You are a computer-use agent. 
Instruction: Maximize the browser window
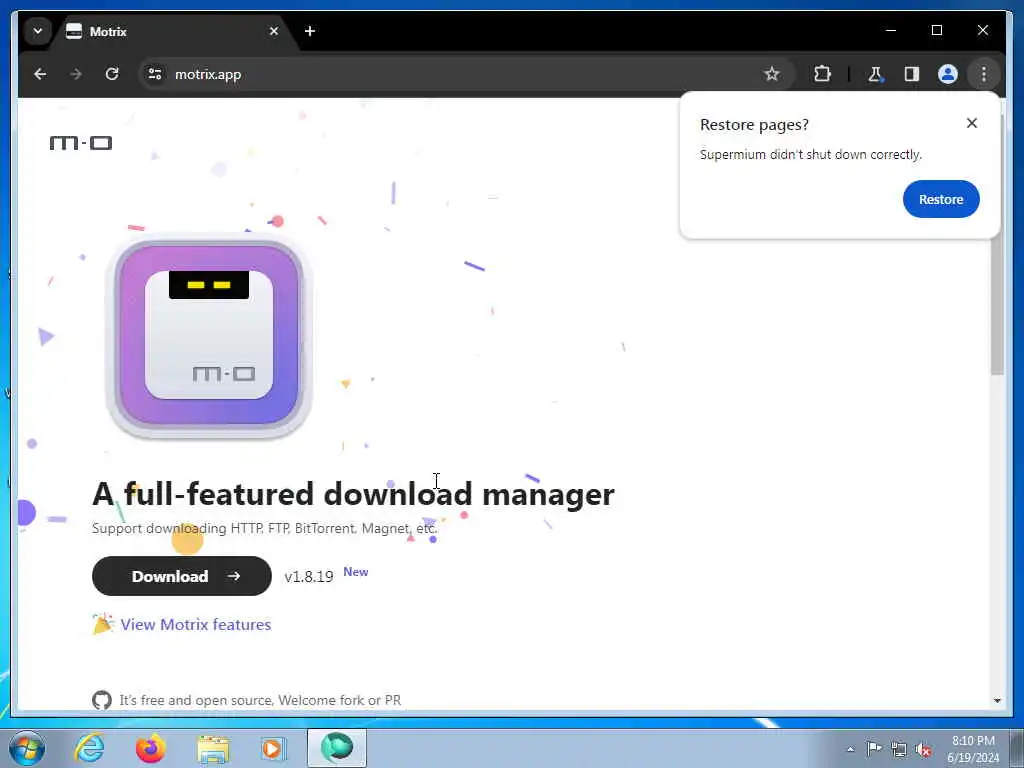click(x=936, y=31)
